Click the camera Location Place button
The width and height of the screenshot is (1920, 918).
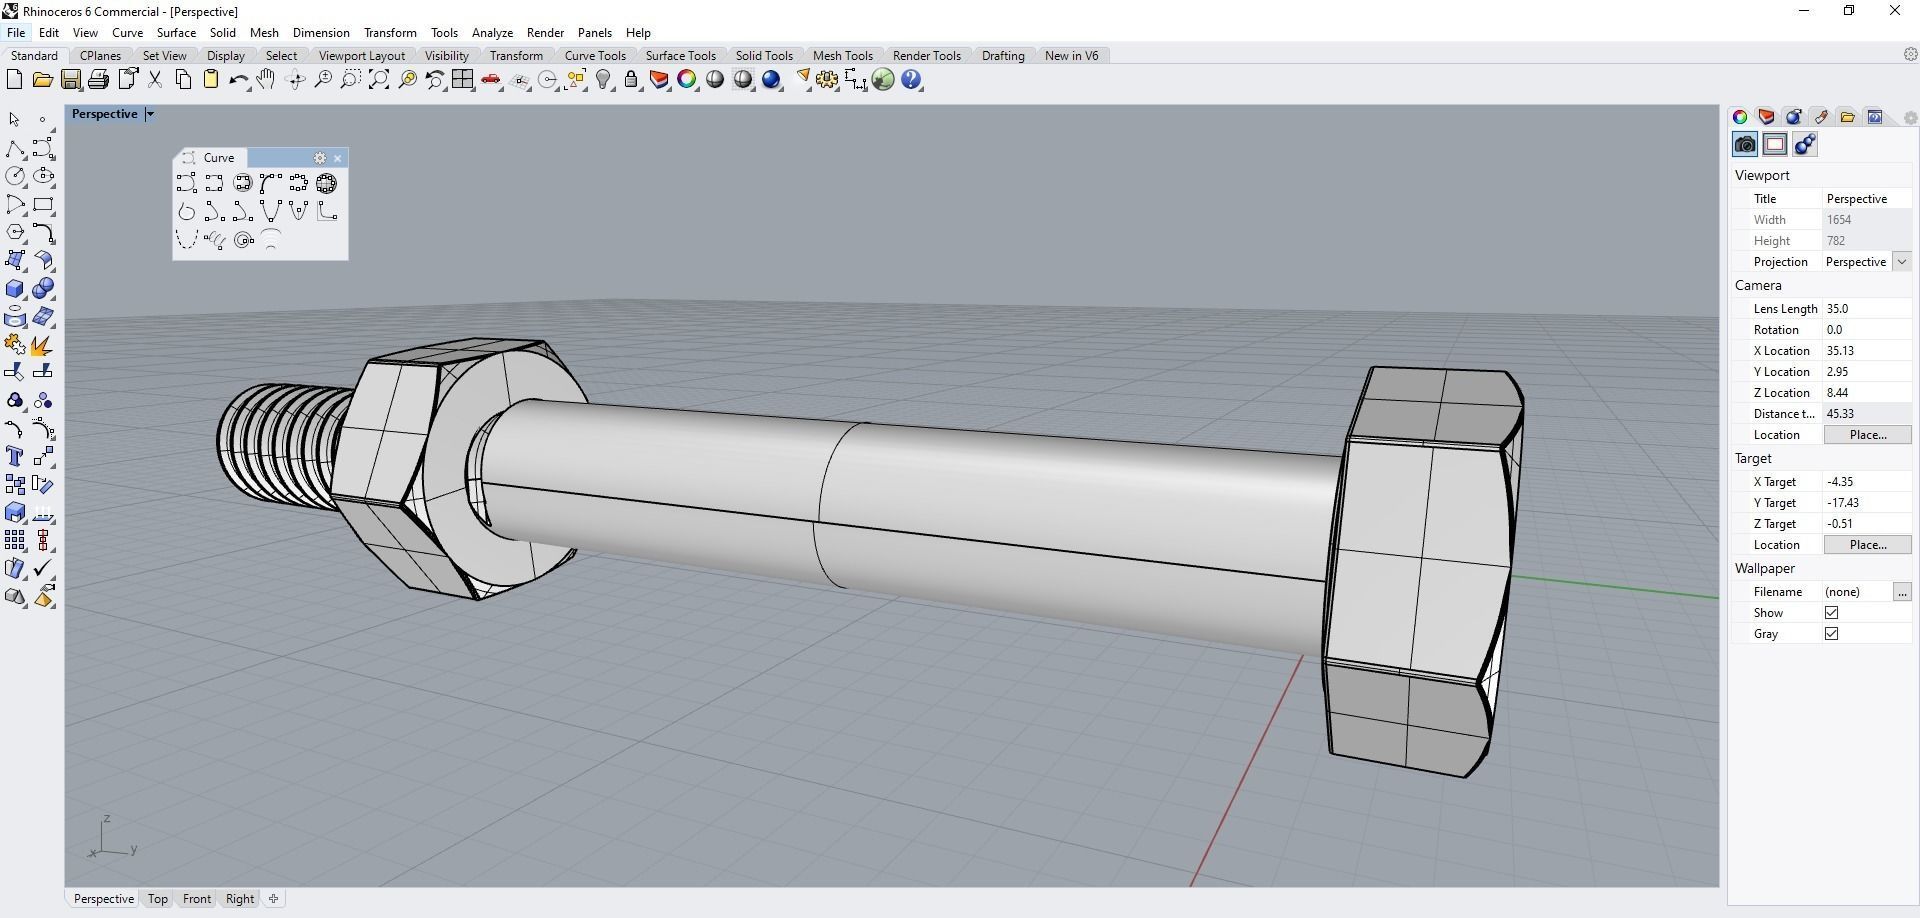tap(1867, 435)
